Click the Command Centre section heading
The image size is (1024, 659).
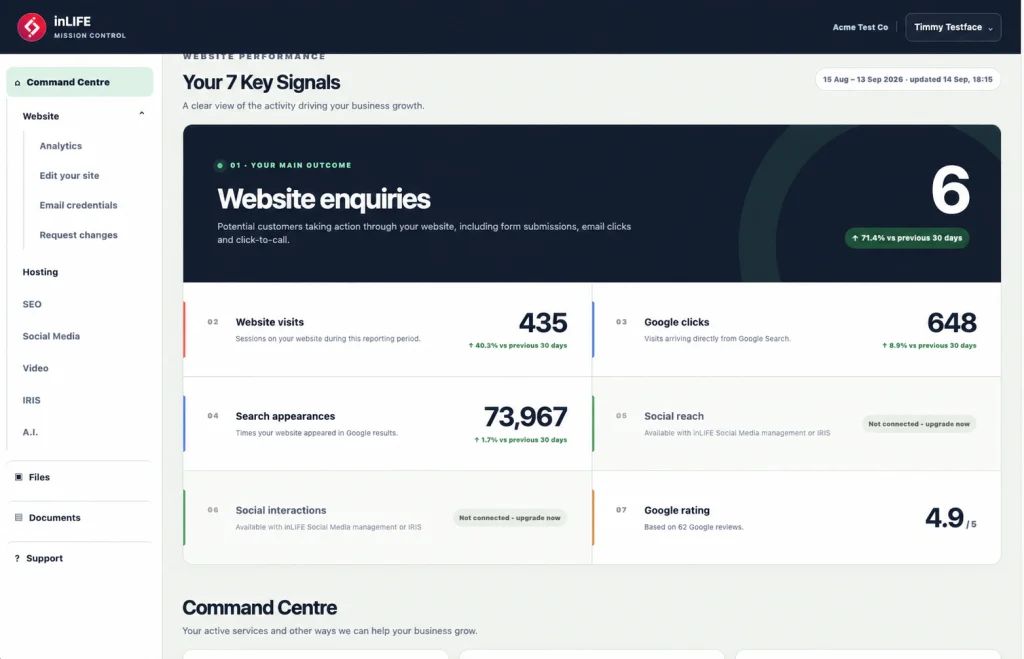(x=259, y=608)
